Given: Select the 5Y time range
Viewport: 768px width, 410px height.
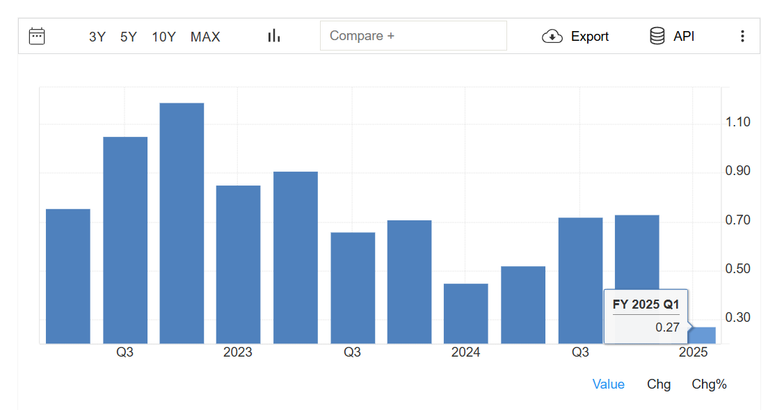Looking at the screenshot, I should click(128, 37).
